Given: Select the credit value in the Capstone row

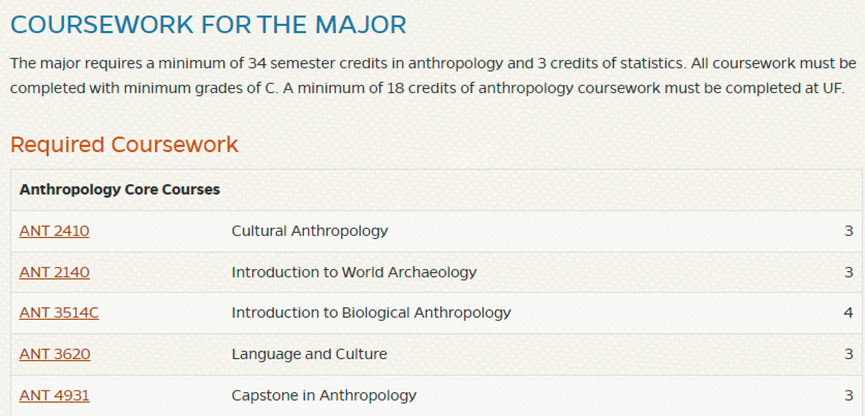Looking at the screenshot, I should coord(848,395).
